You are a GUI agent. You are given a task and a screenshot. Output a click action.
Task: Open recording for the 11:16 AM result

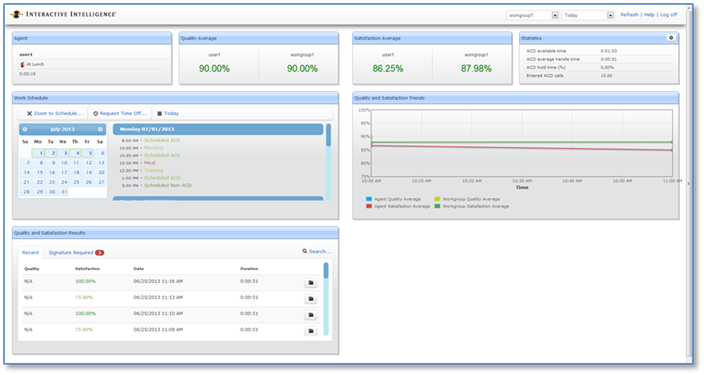(311, 283)
